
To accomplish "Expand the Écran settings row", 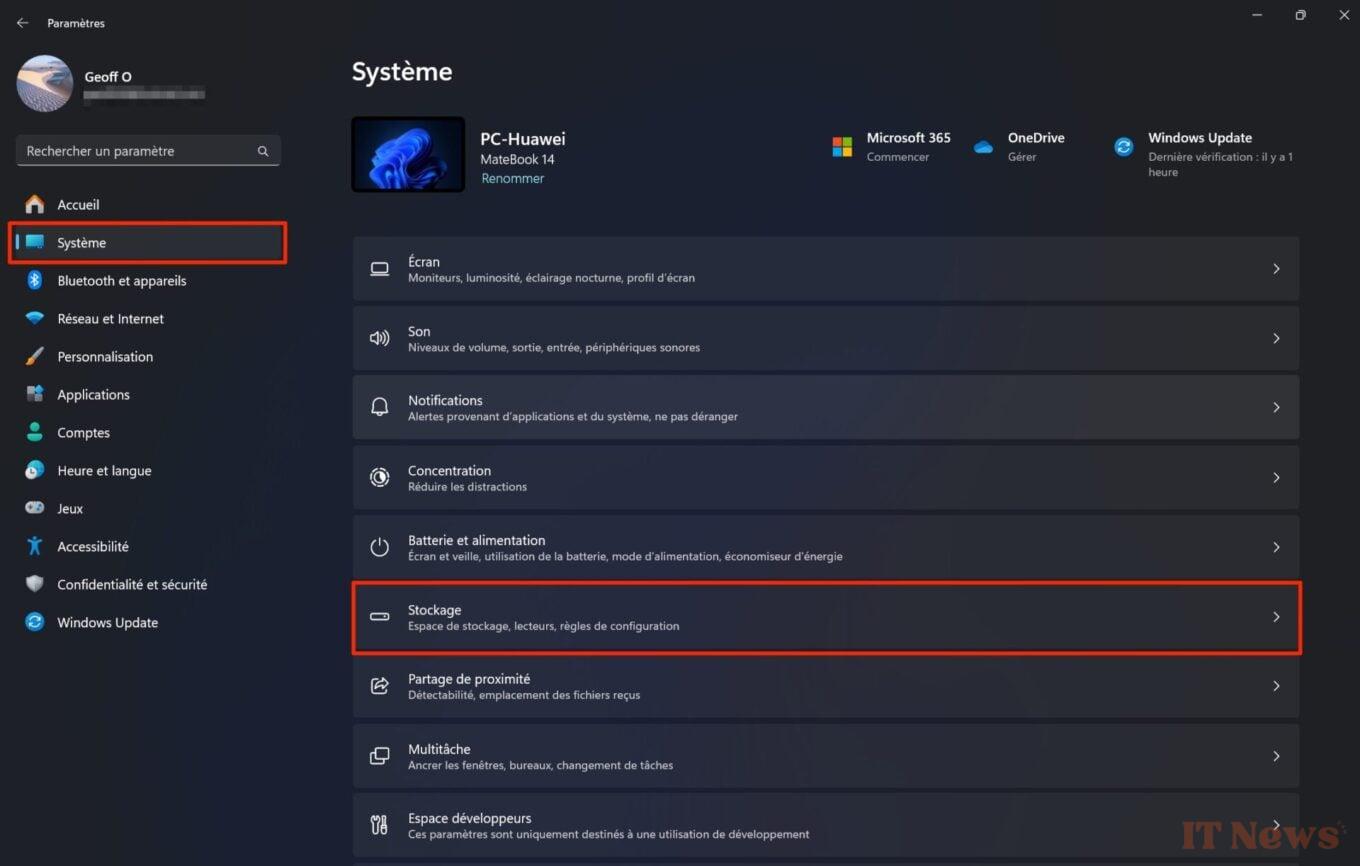I will pyautogui.click(x=1276, y=268).
